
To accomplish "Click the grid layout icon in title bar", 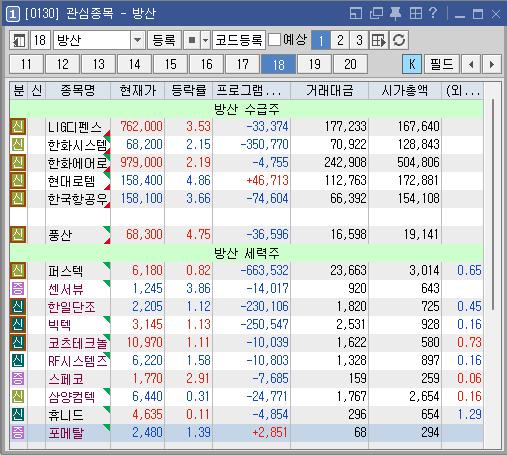I will tap(415, 14).
